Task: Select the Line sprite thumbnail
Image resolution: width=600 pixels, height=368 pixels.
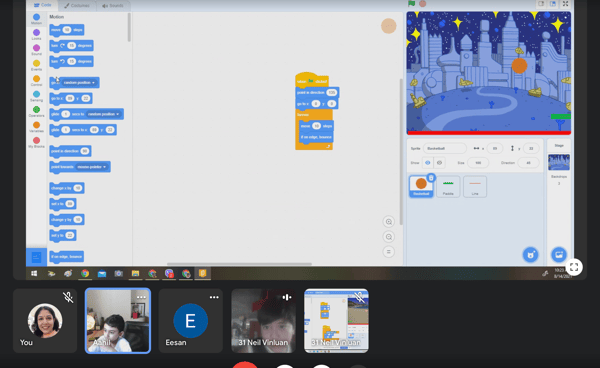Action: 475,186
